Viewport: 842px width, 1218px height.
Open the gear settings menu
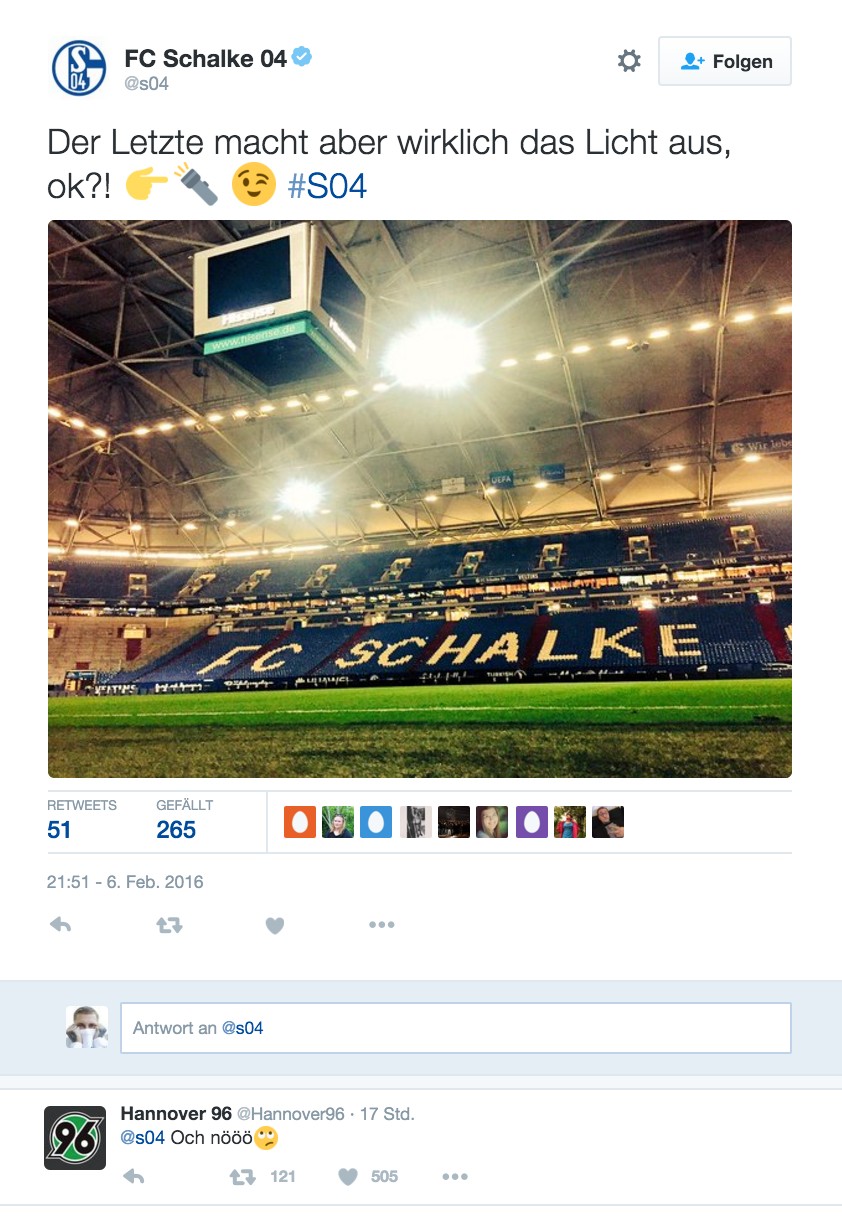pos(629,61)
